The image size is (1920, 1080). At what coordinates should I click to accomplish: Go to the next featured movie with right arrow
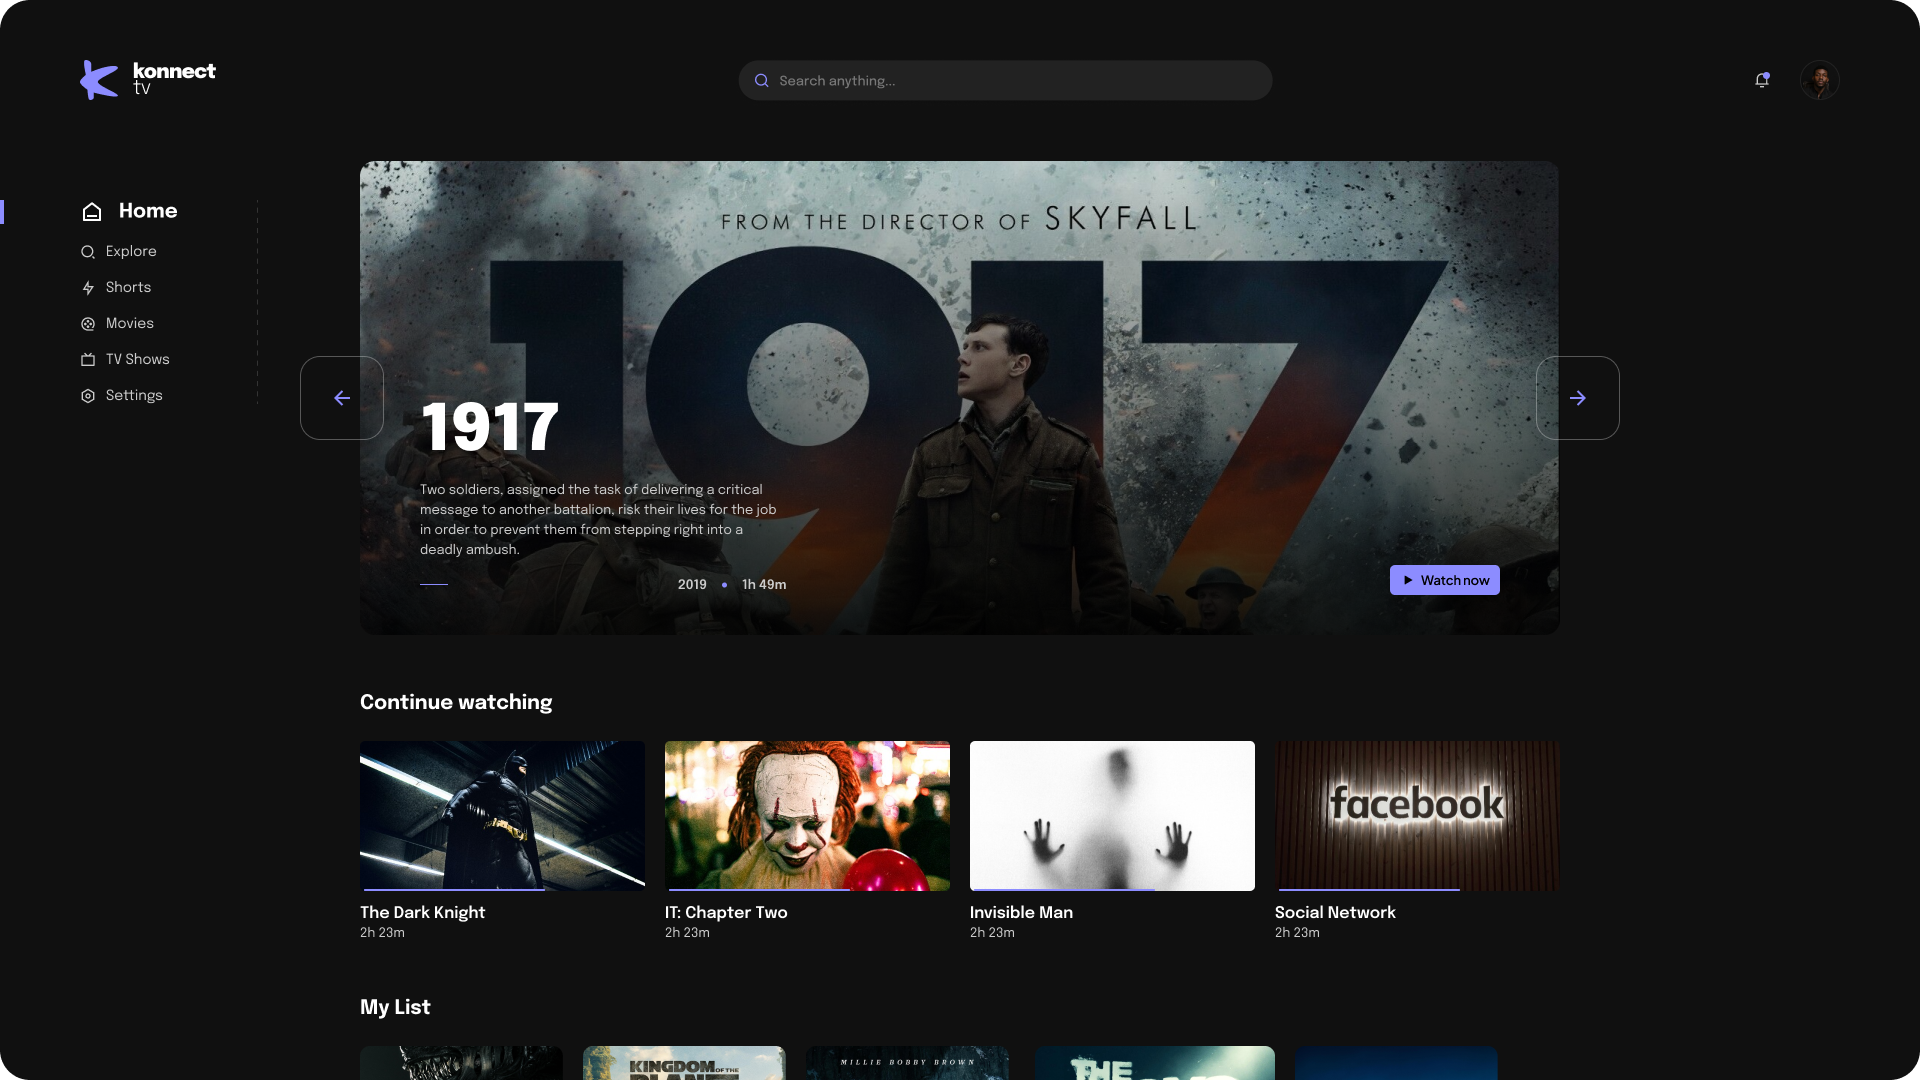[1578, 397]
